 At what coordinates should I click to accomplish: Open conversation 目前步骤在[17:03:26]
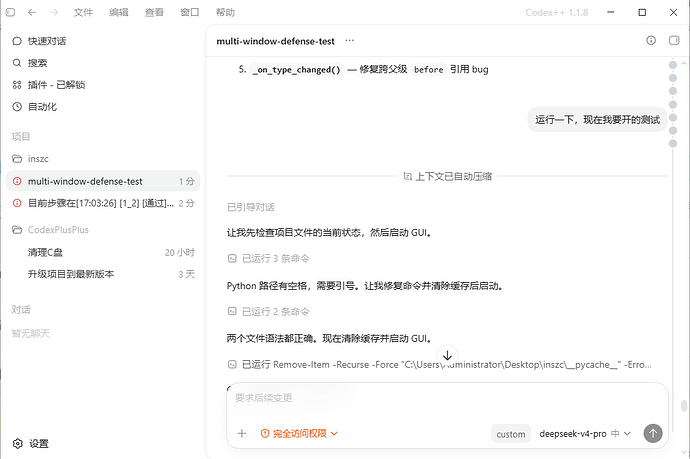point(103,203)
